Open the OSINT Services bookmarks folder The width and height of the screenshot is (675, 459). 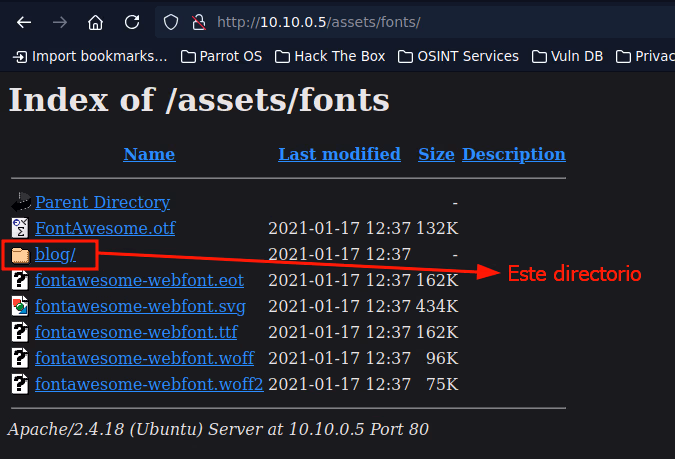(458, 56)
